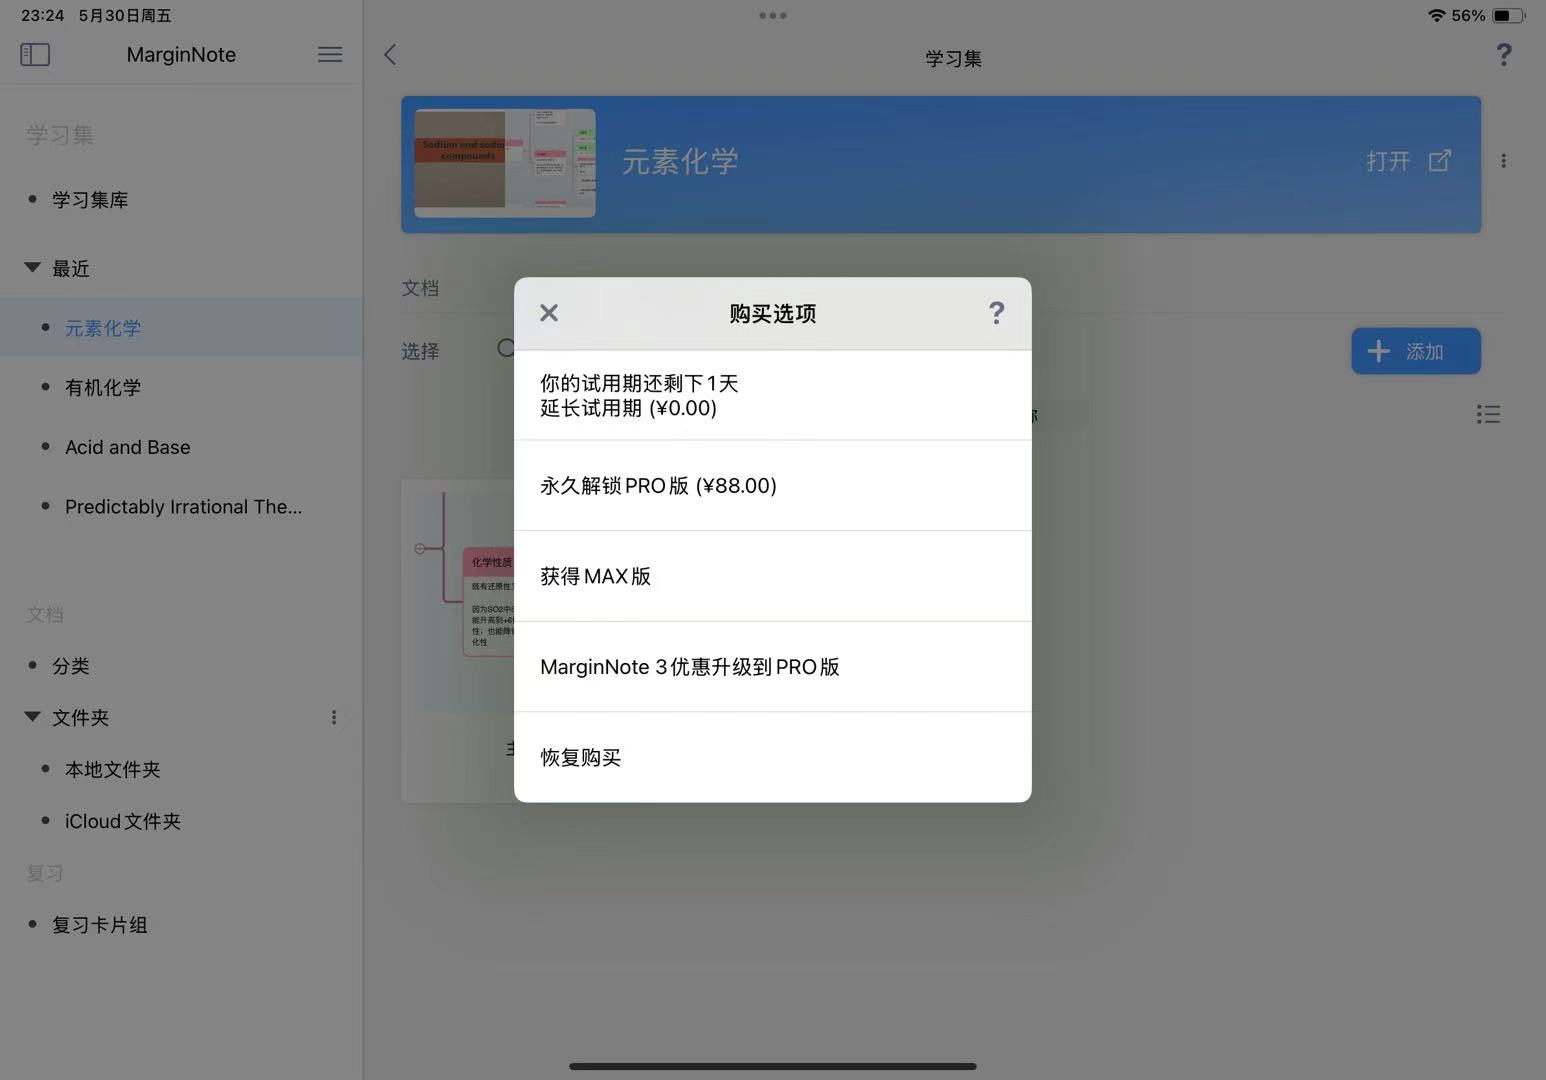
Task: Choose 永久解锁 PRO 版 ¥88.00
Action: [x=773, y=486]
